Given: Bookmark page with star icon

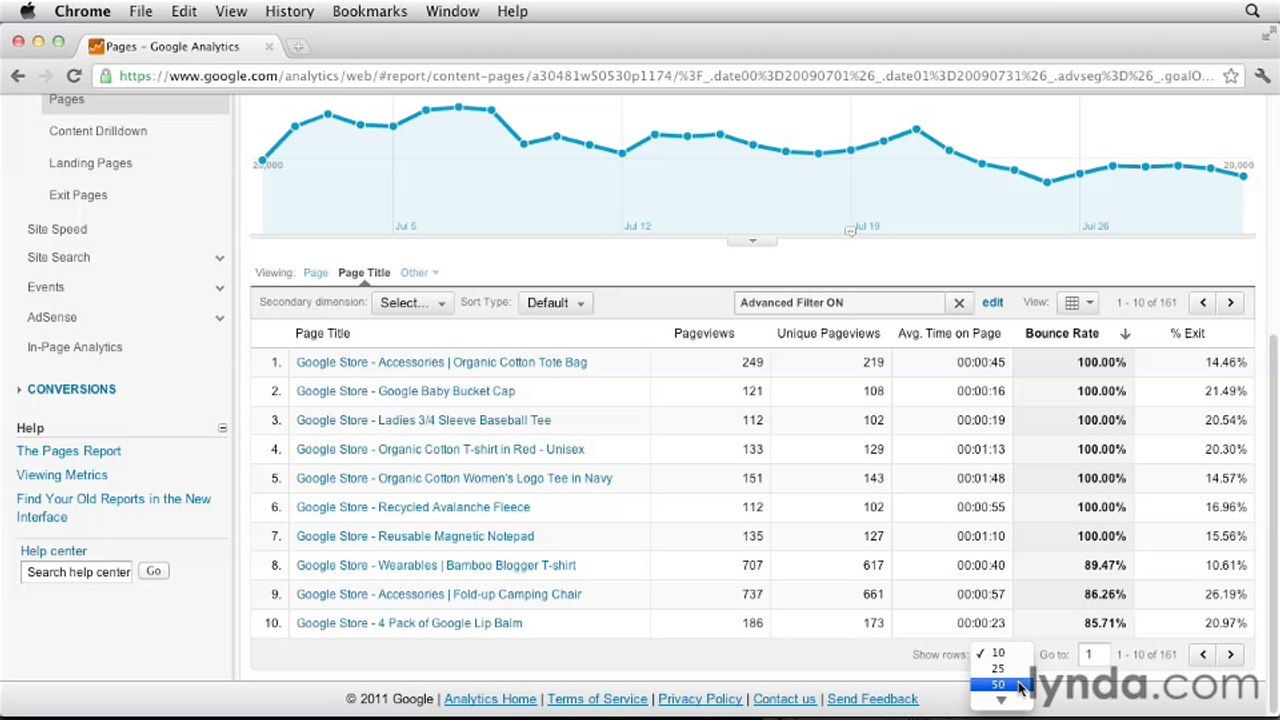Looking at the screenshot, I should coord(1231,76).
